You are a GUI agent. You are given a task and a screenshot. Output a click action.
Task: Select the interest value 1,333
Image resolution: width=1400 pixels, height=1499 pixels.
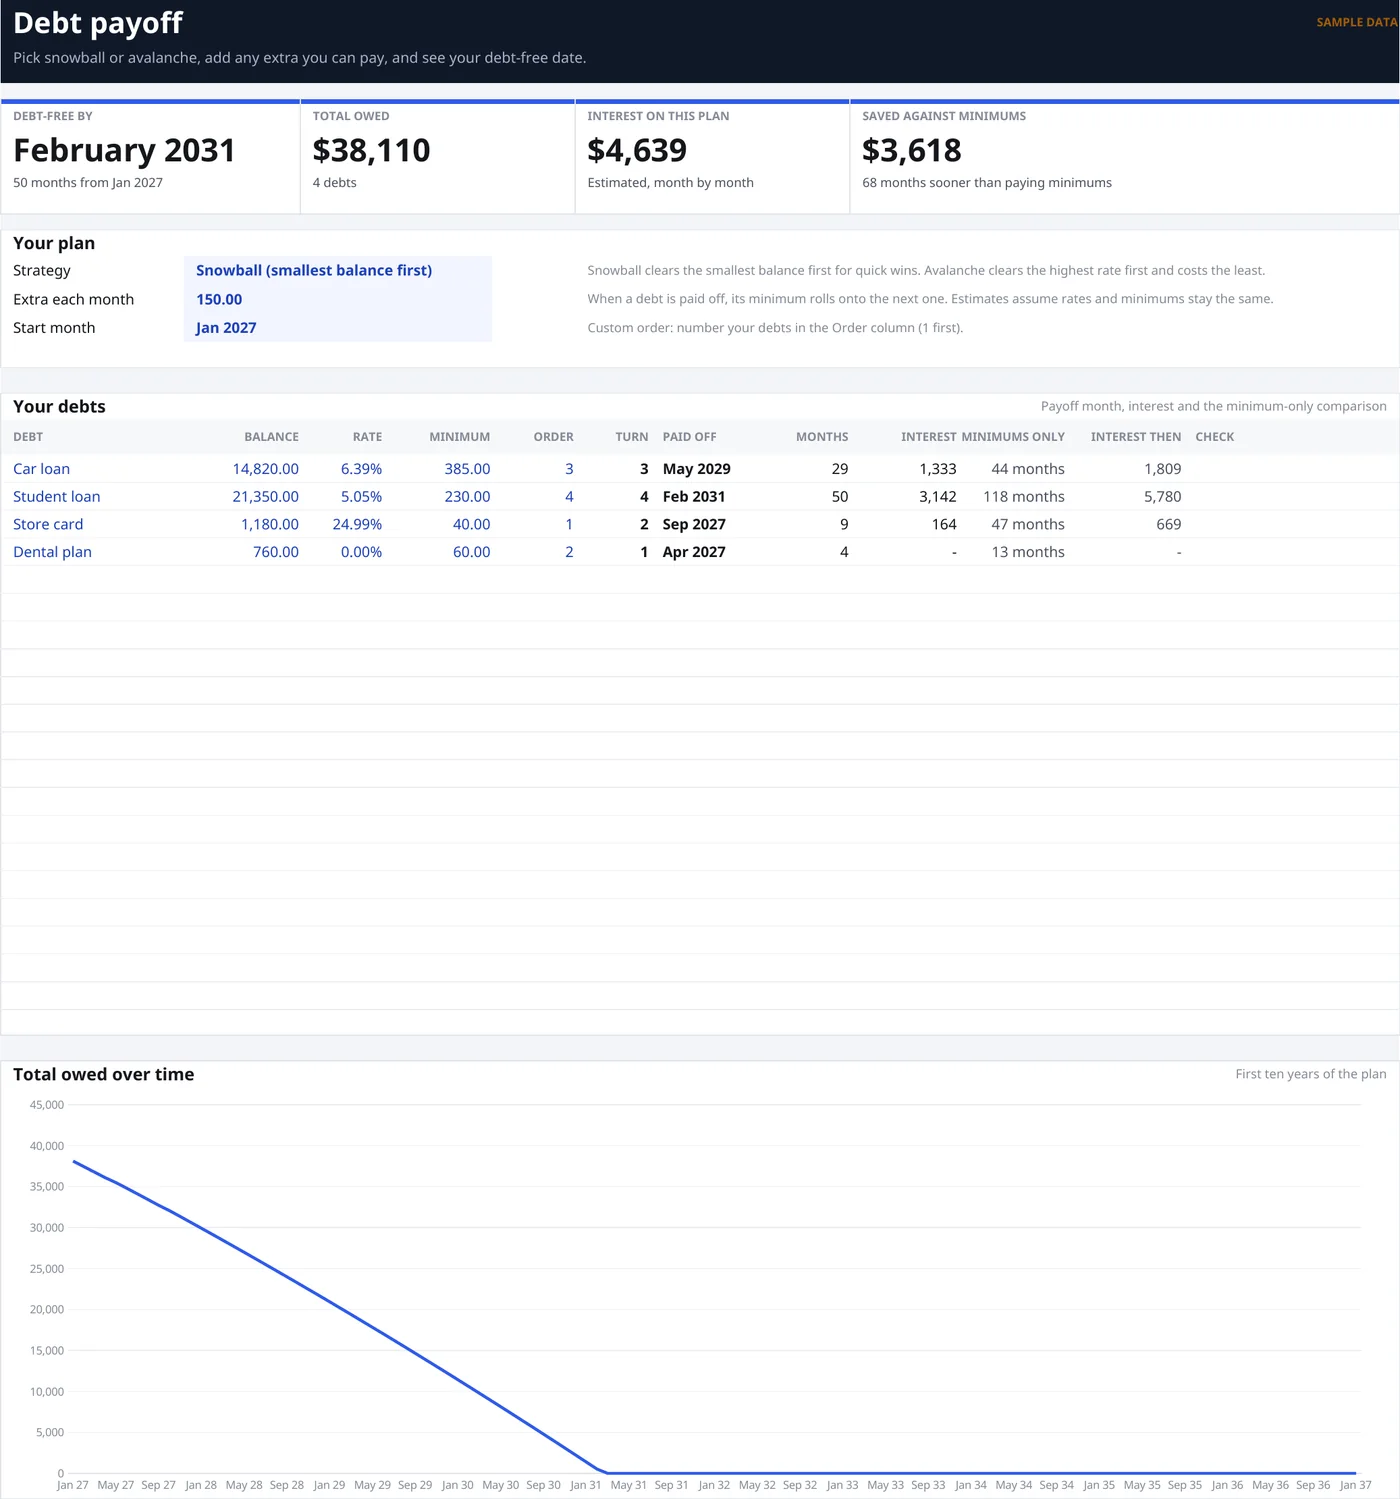938,469
